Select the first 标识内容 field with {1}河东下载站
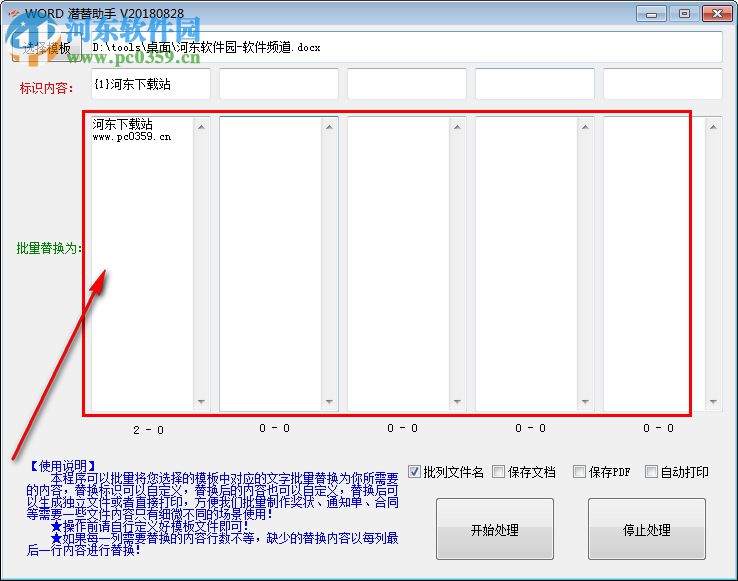This screenshot has height=581, width=738. click(151, 84)
